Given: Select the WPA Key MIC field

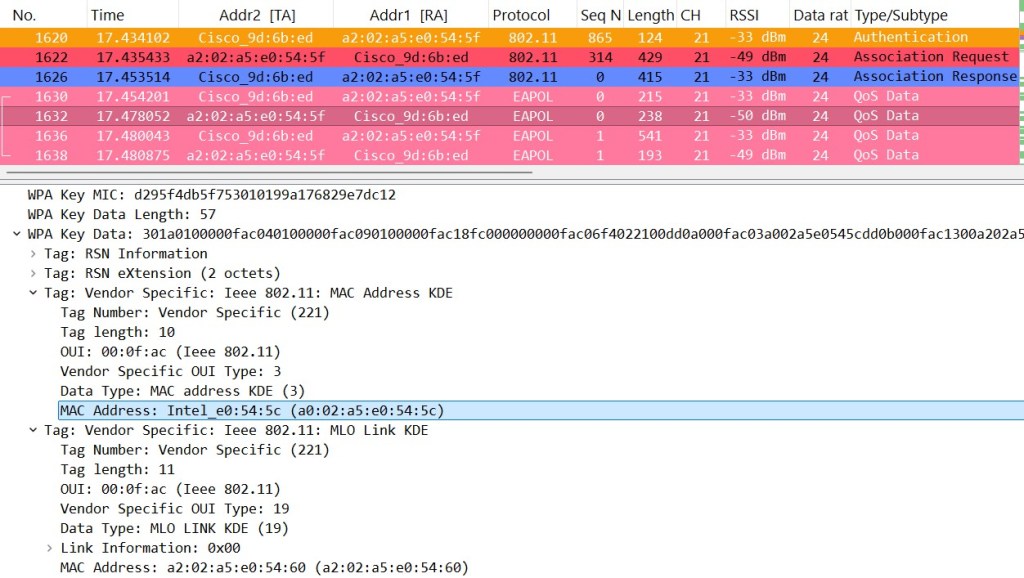Looking at the screenshot, I should pyautogui.click(x=211, y=195).
